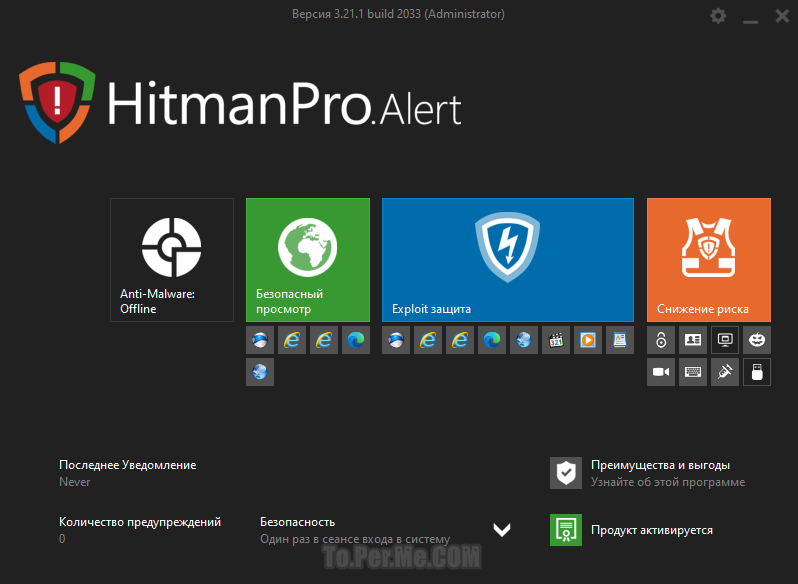Viewport: 798px width, 584px height.
Task: Toggle the syringe vaccination icon
Action: coord(725,372)
